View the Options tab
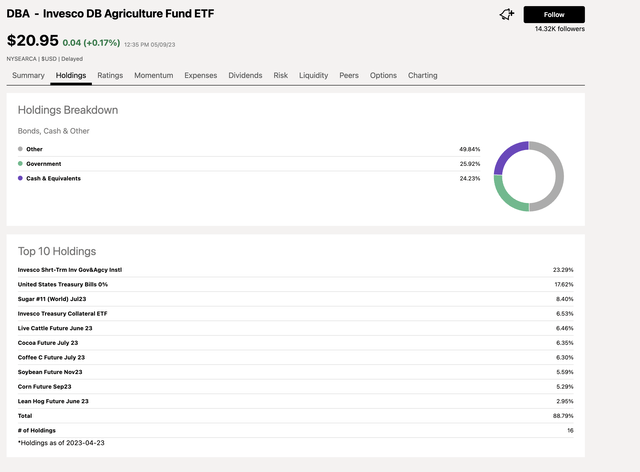640x472 pixels. 383,76
